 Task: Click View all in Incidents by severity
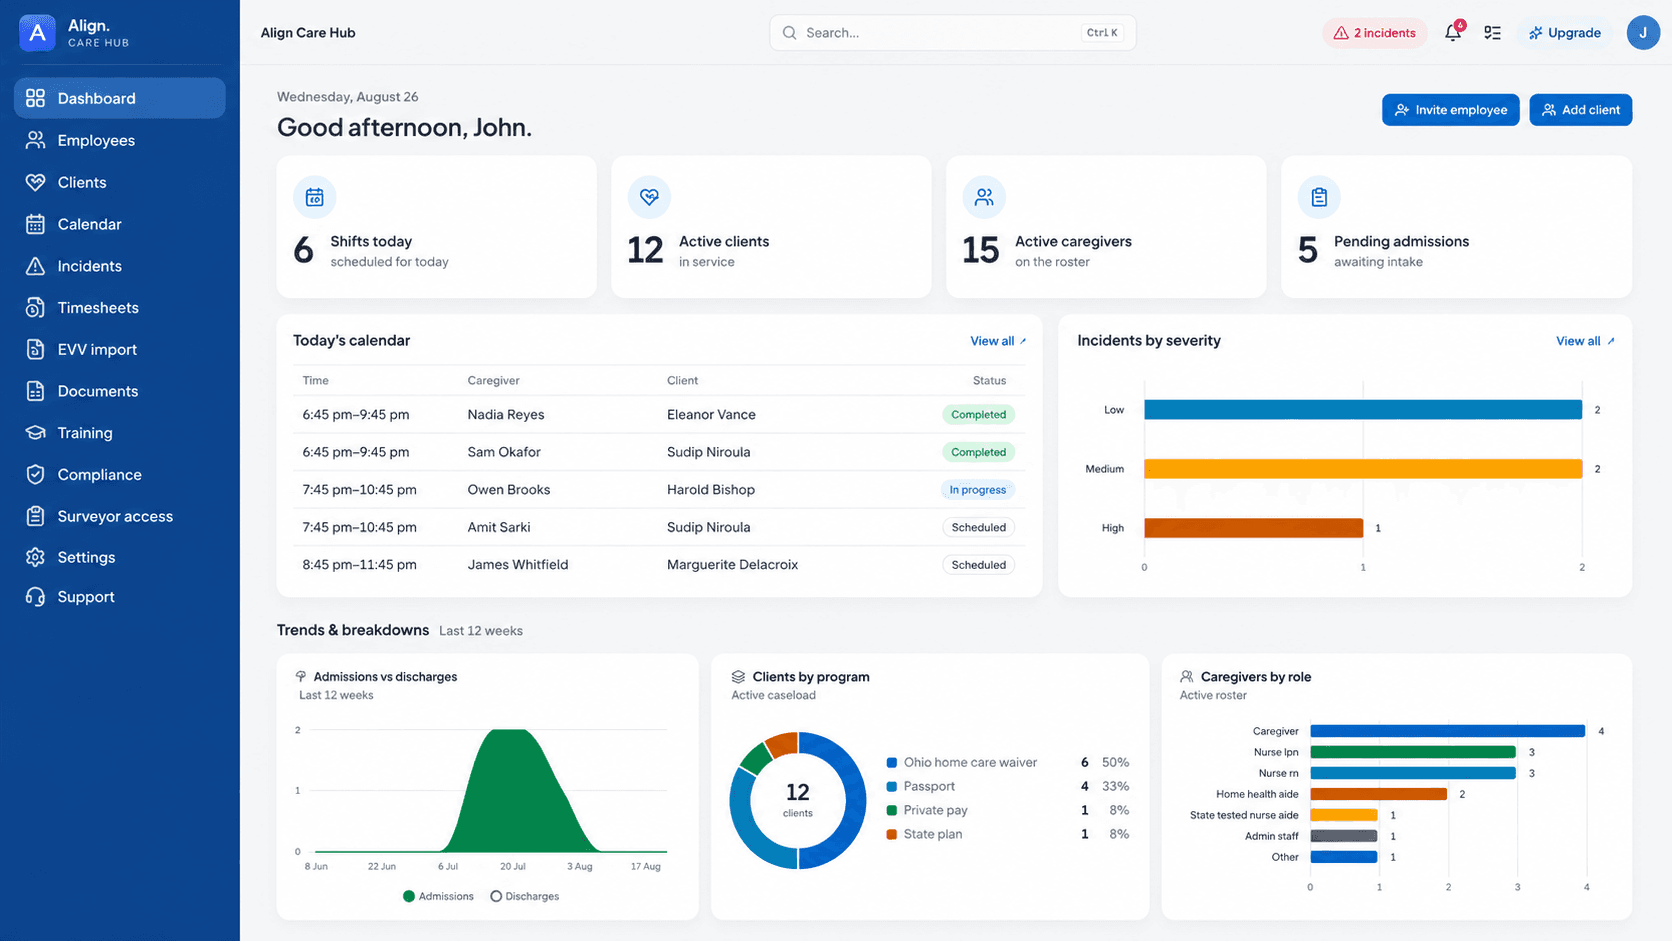1585,341
